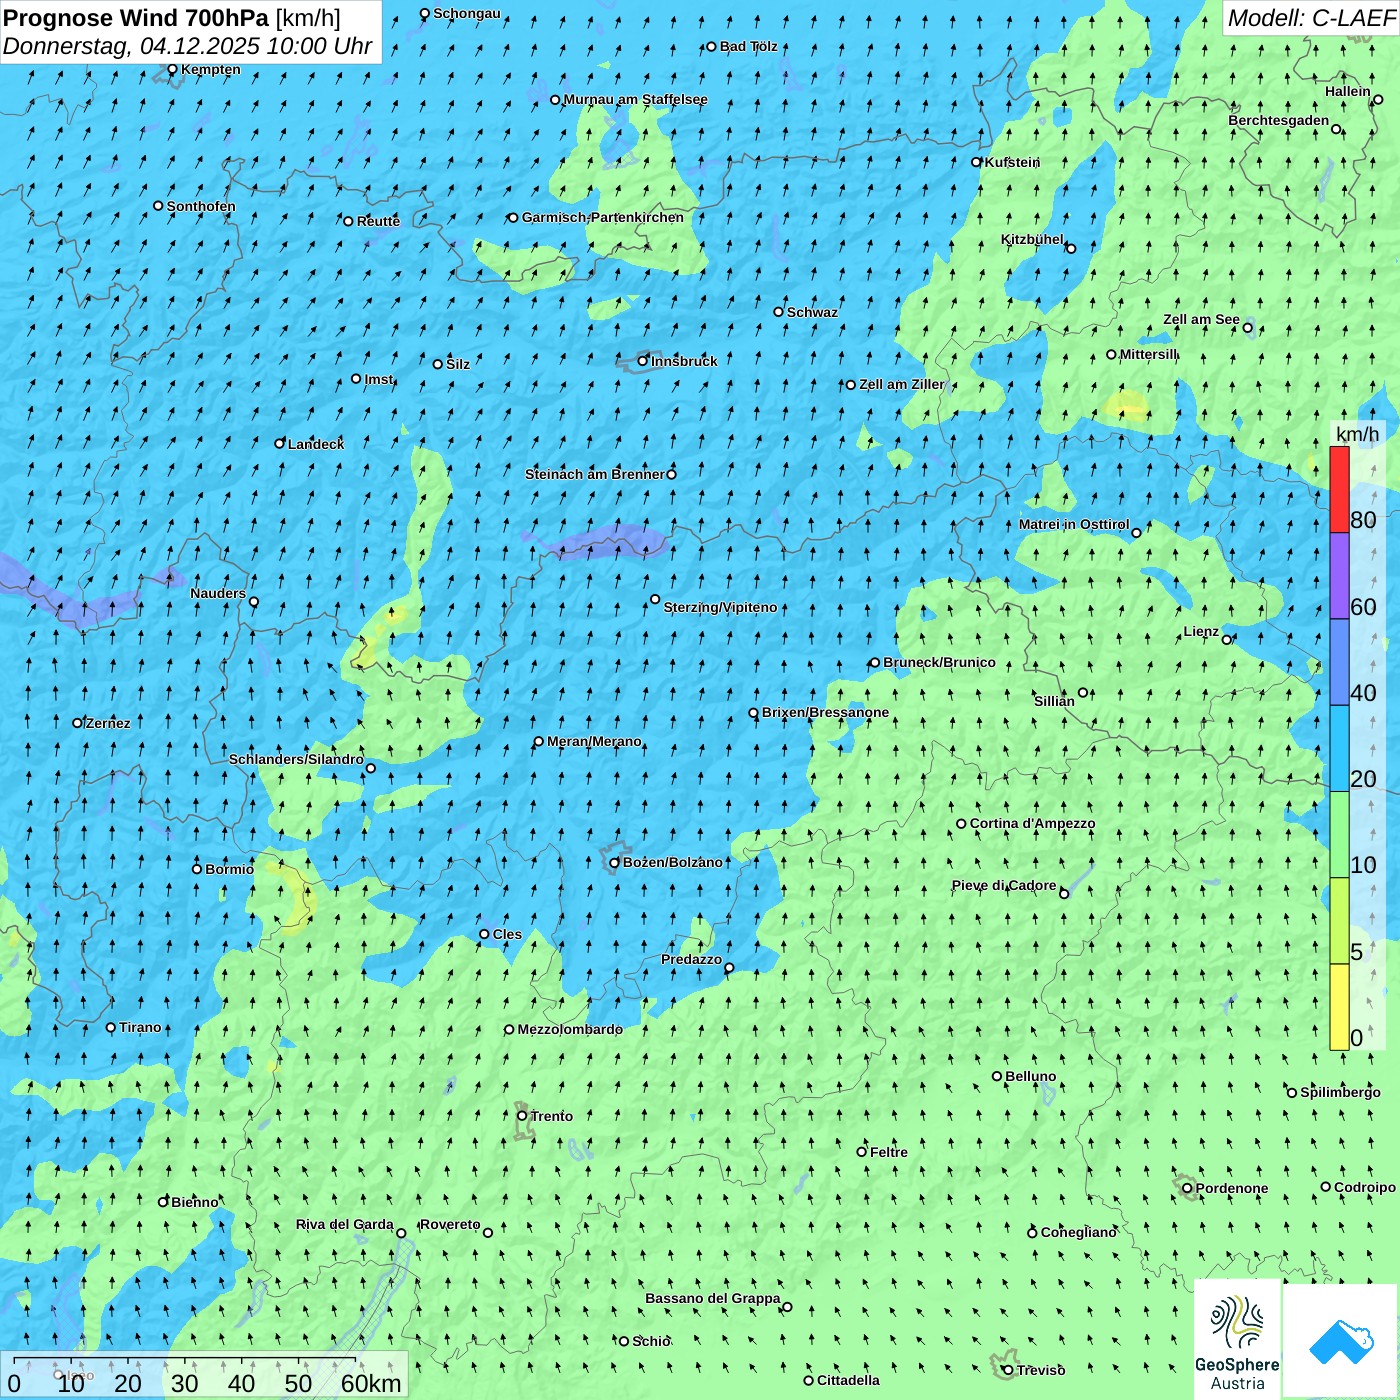This screenshot has width=1400, height=1400.
Task: Click the 'Imst' label
Action: tap(379, 379)
